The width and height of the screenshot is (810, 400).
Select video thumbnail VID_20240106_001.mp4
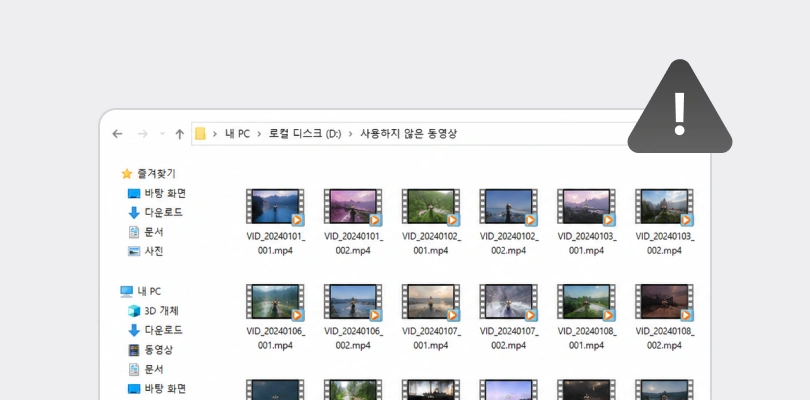coord(275,302)
